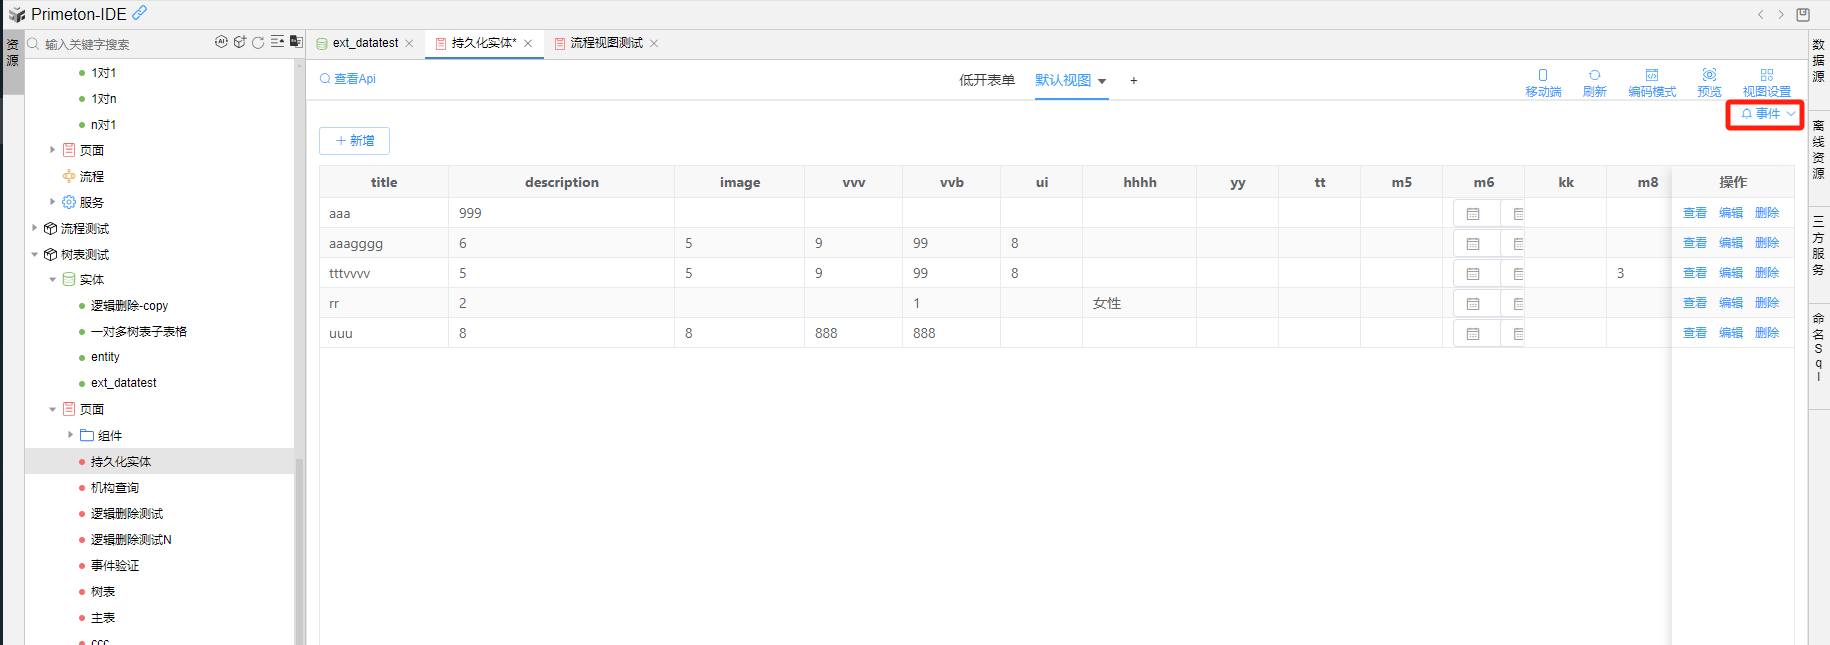
Task: Click the AI icon in resource panel
Action: click(221, 42)
